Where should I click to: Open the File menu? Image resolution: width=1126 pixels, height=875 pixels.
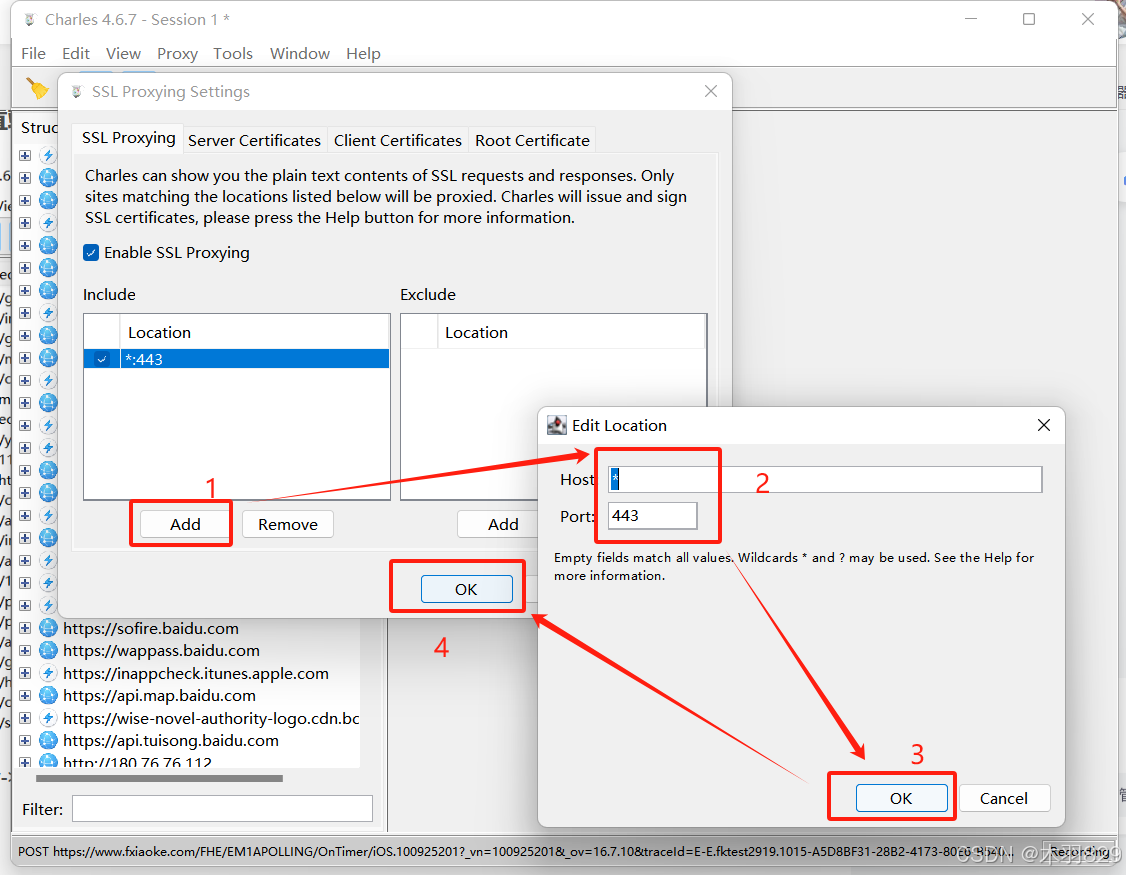(33, 54)
